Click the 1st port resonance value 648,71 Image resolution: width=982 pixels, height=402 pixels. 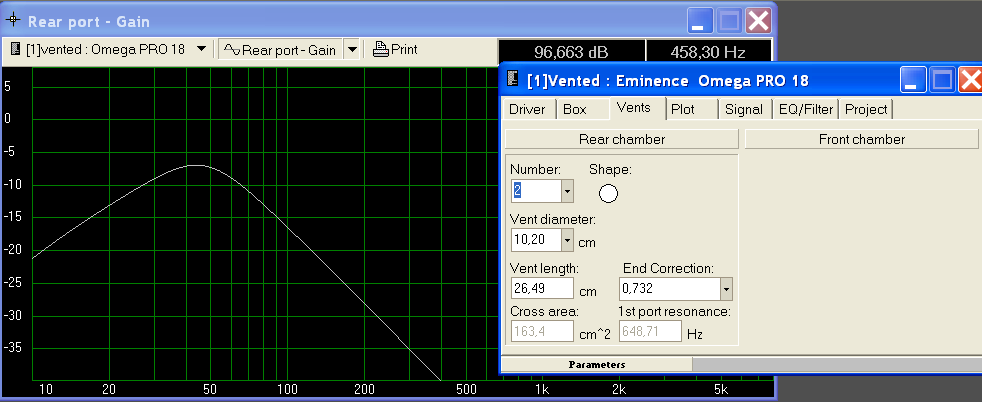650,331
